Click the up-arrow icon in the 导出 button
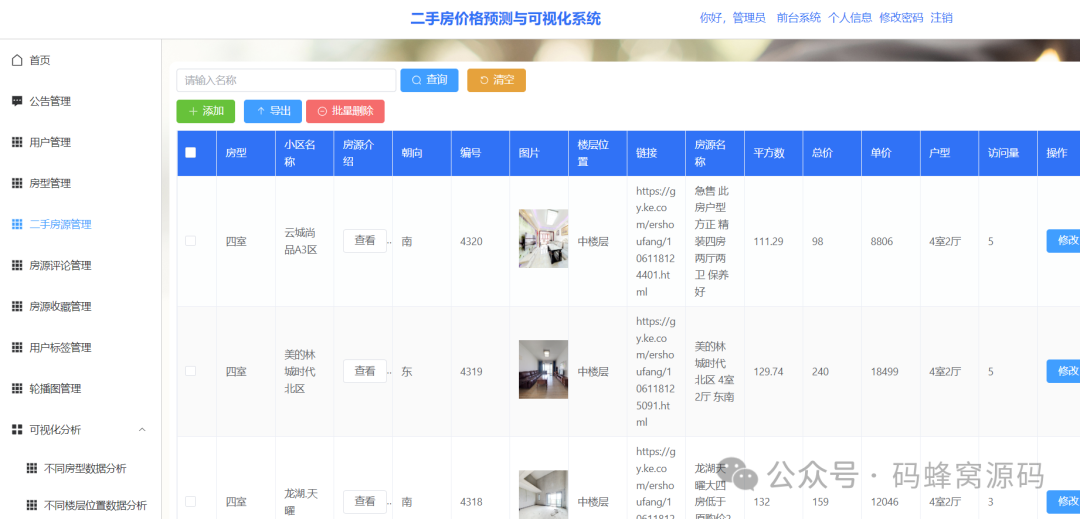The height and width of the screenshot is (519, 1080). (260, 112)
